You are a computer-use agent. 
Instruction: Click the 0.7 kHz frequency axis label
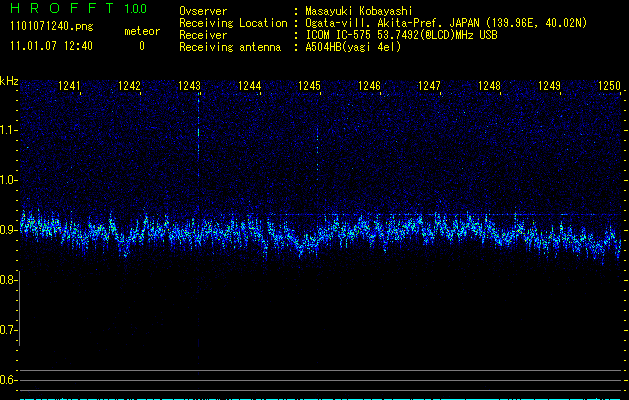tap(9, 330)
